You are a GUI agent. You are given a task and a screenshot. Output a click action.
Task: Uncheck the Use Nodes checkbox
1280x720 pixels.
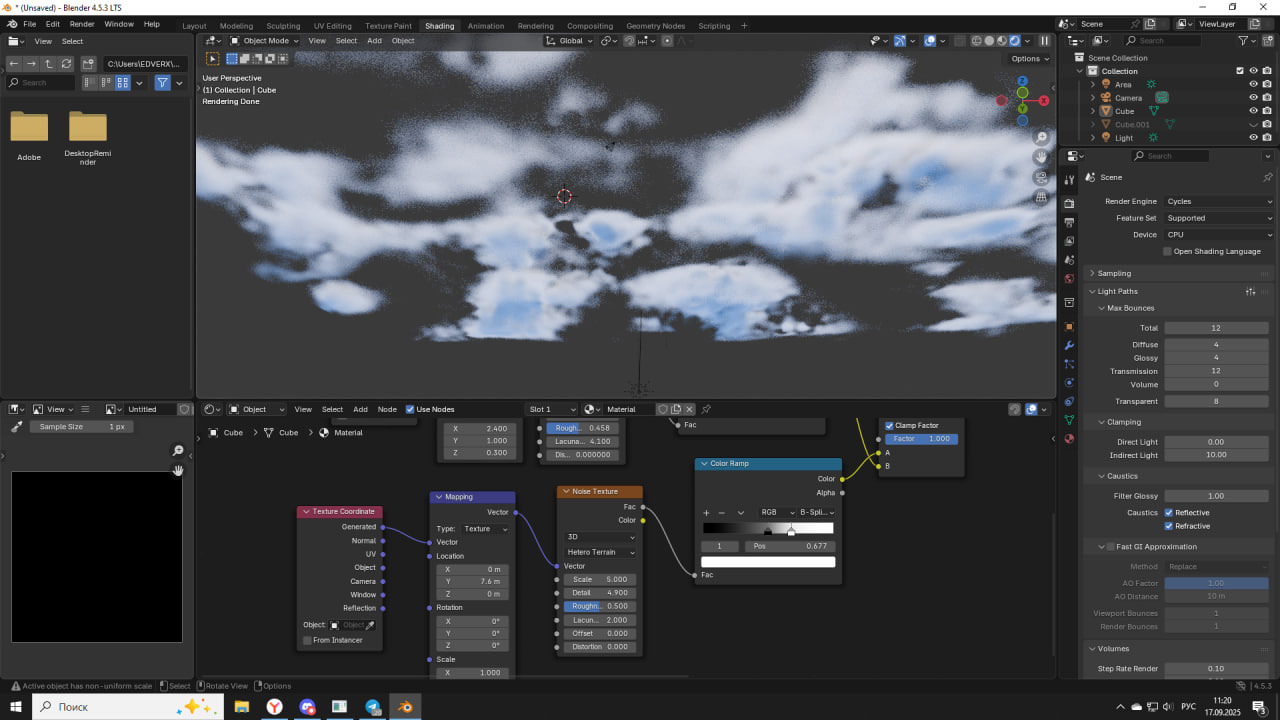[x=410, y=409]
